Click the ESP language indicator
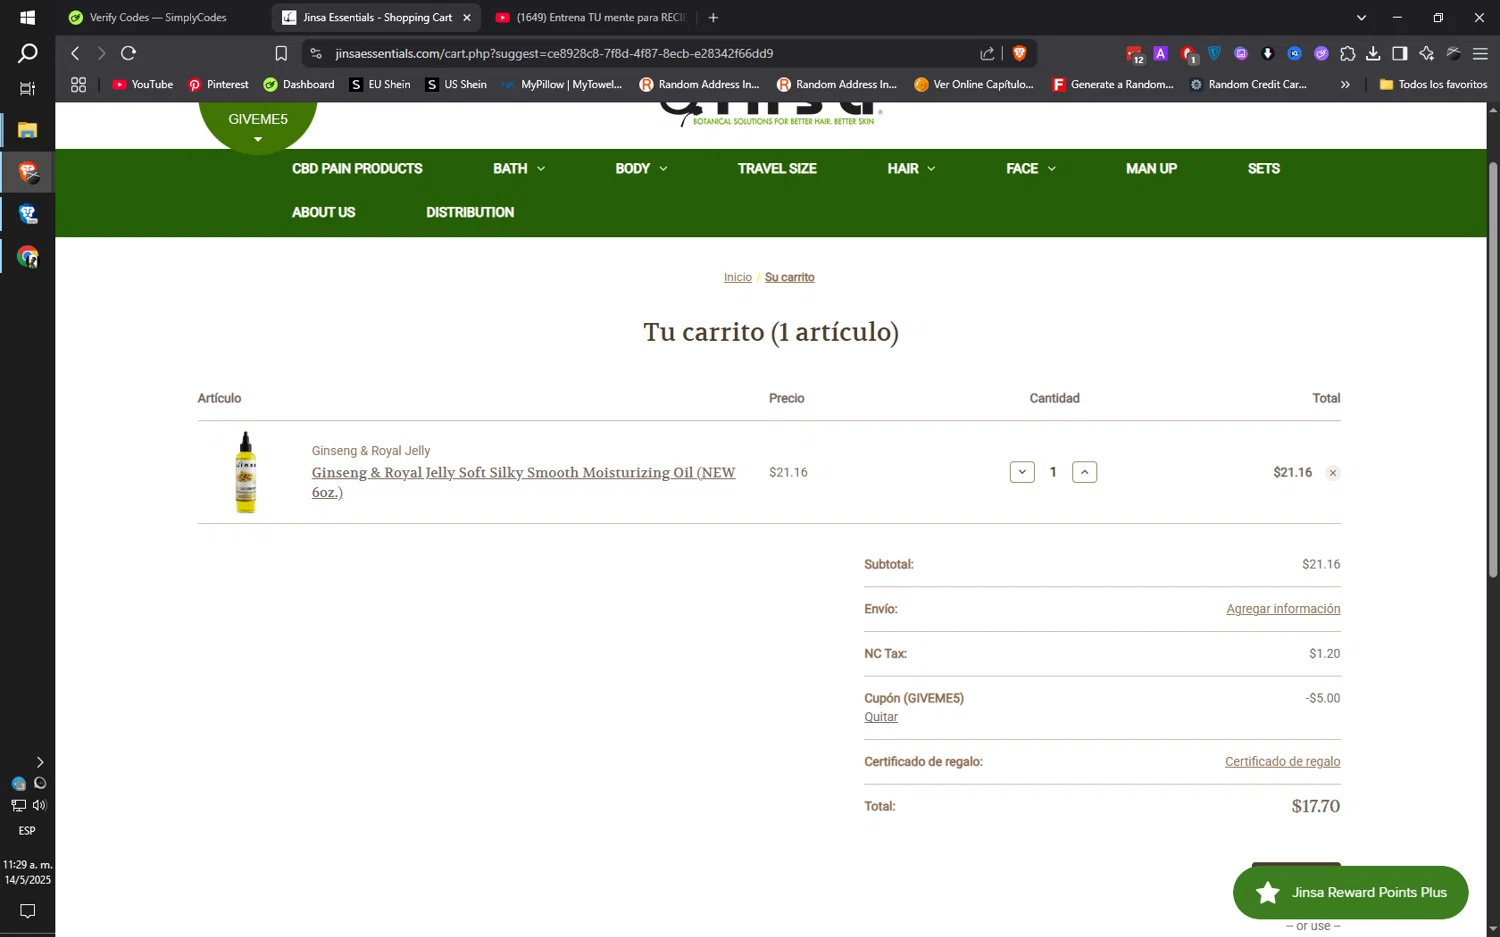Image resolution: width=1500 pixels, height=937 pixels. [x=27, y=831]
